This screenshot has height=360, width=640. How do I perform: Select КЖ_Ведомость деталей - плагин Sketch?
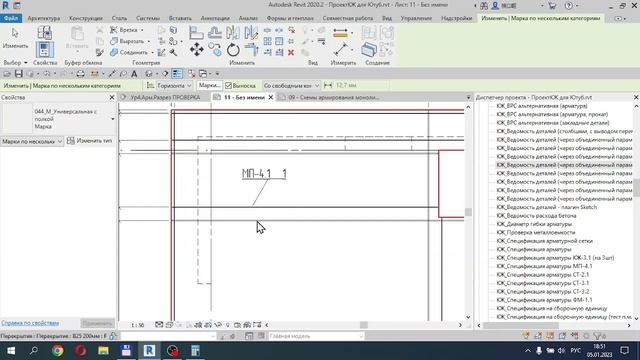point(547,207)
